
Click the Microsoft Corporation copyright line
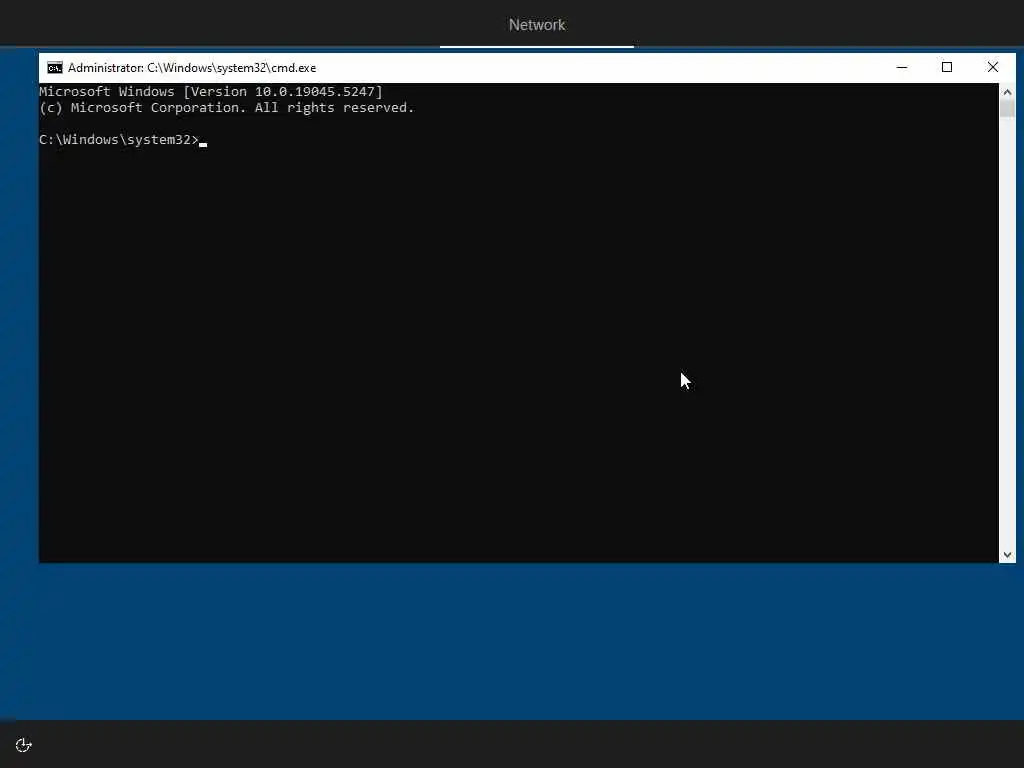pos(227,108)
